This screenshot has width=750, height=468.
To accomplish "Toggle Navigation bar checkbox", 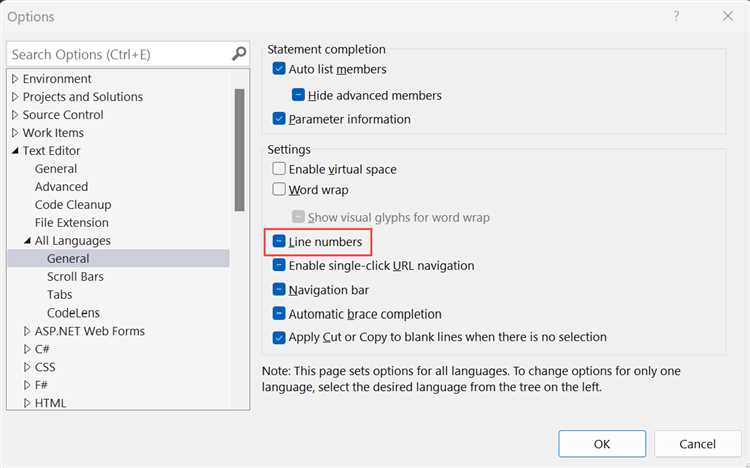I will click(279, 289).
